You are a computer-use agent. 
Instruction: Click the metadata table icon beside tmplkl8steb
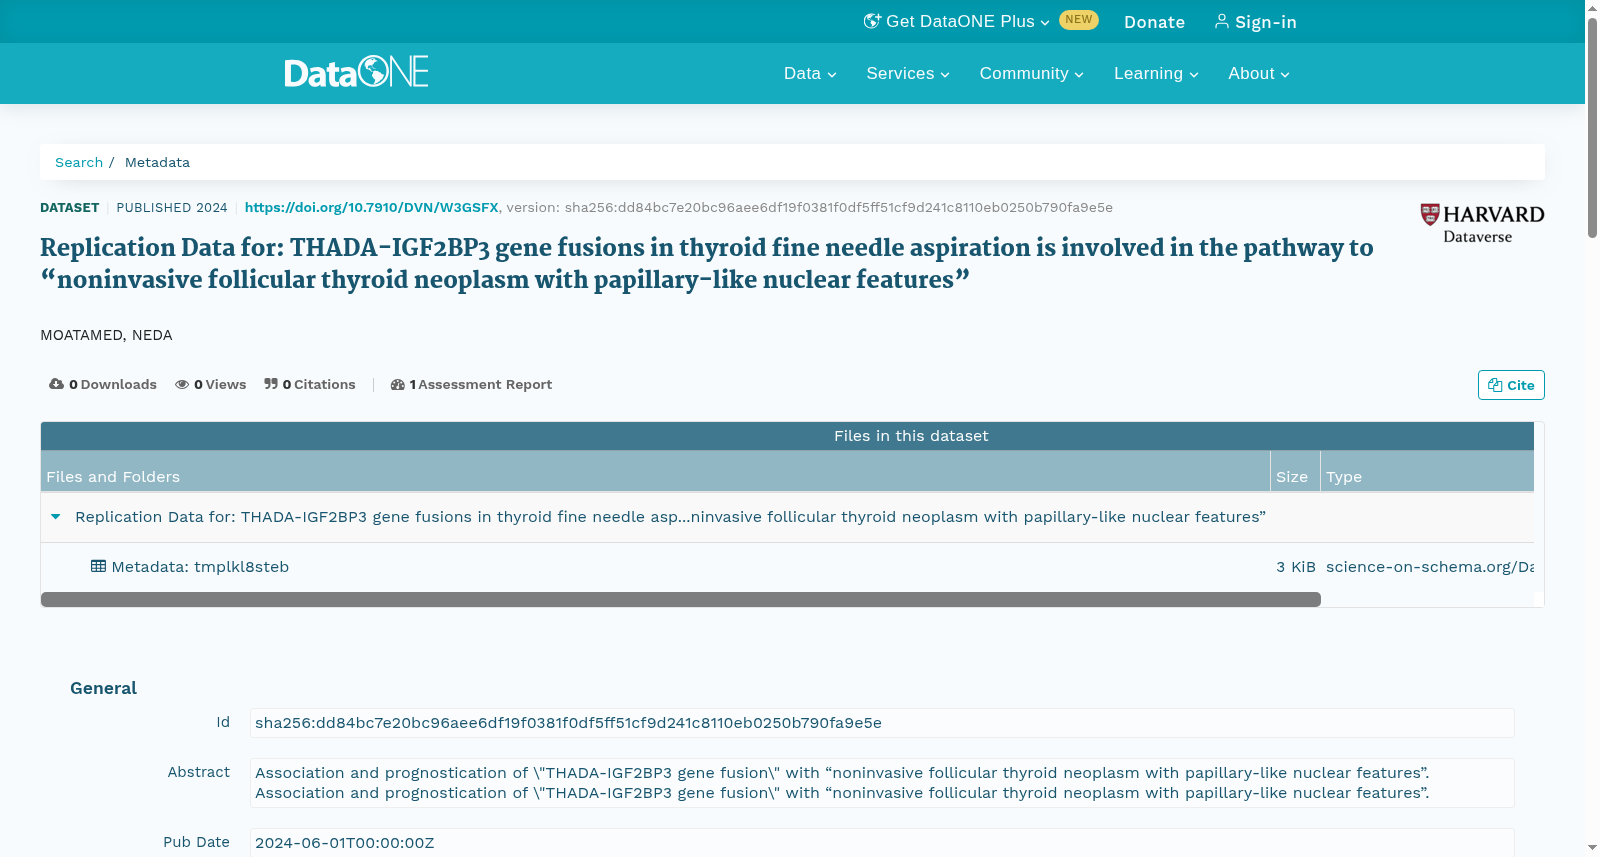tap(98, 566)
